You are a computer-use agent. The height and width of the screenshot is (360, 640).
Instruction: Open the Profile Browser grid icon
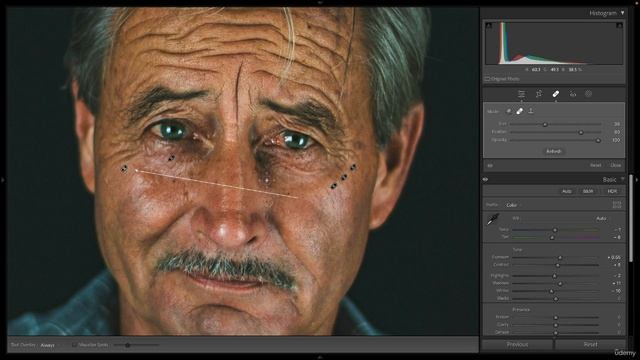click(x=617, y=204)
